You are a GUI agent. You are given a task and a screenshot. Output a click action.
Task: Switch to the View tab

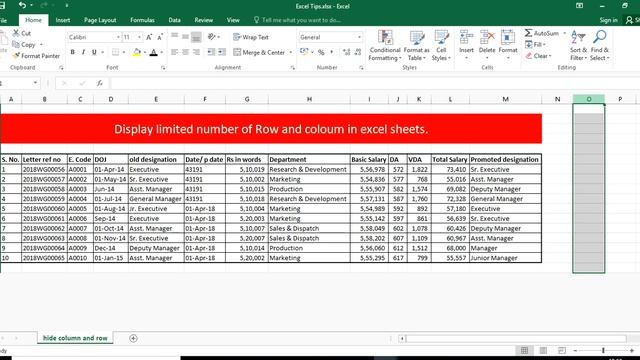coord(233,20)
